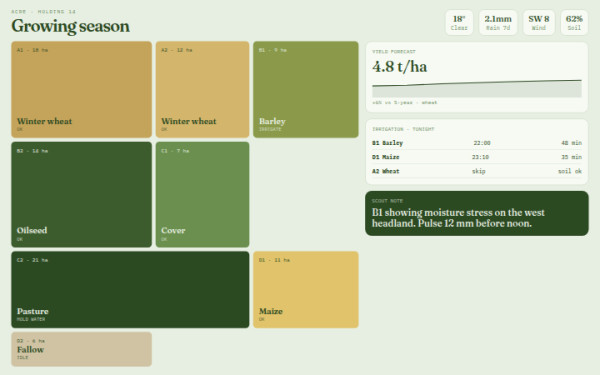Click the 62% soil moisture chip

tap(574, 23)
